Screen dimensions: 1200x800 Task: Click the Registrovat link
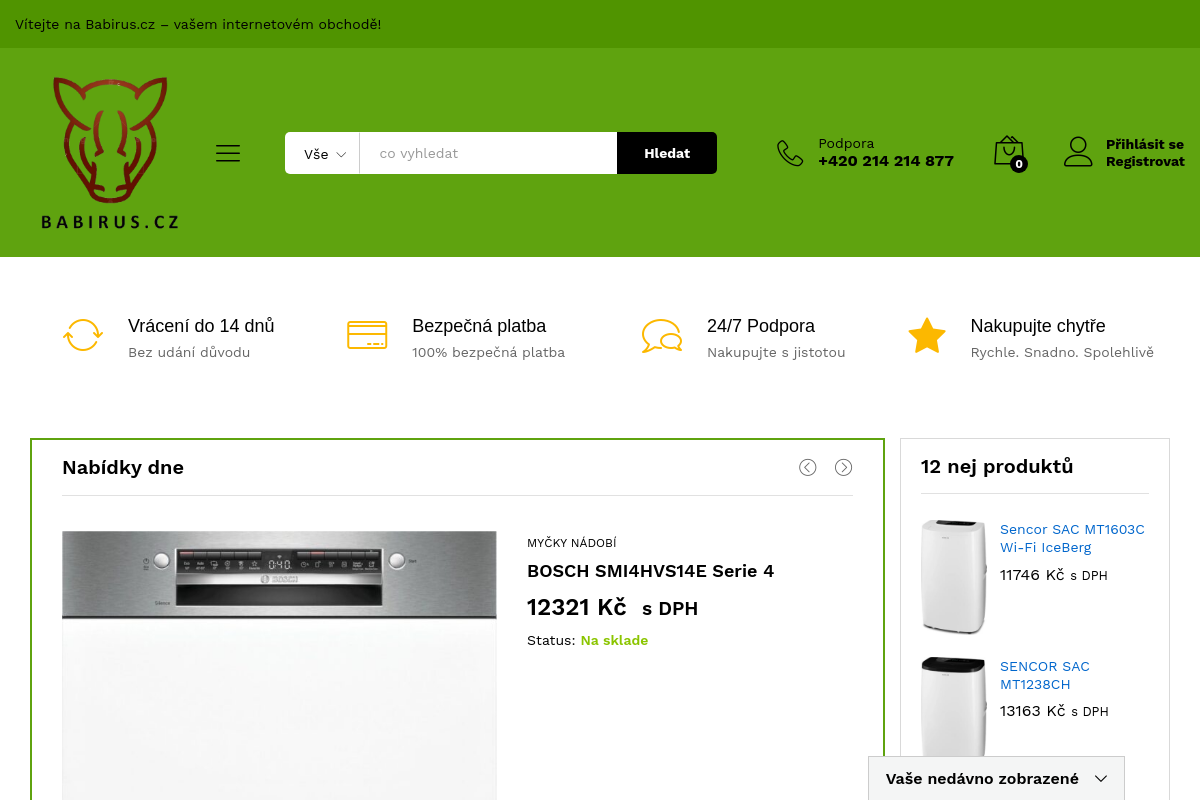[1145, 162]
